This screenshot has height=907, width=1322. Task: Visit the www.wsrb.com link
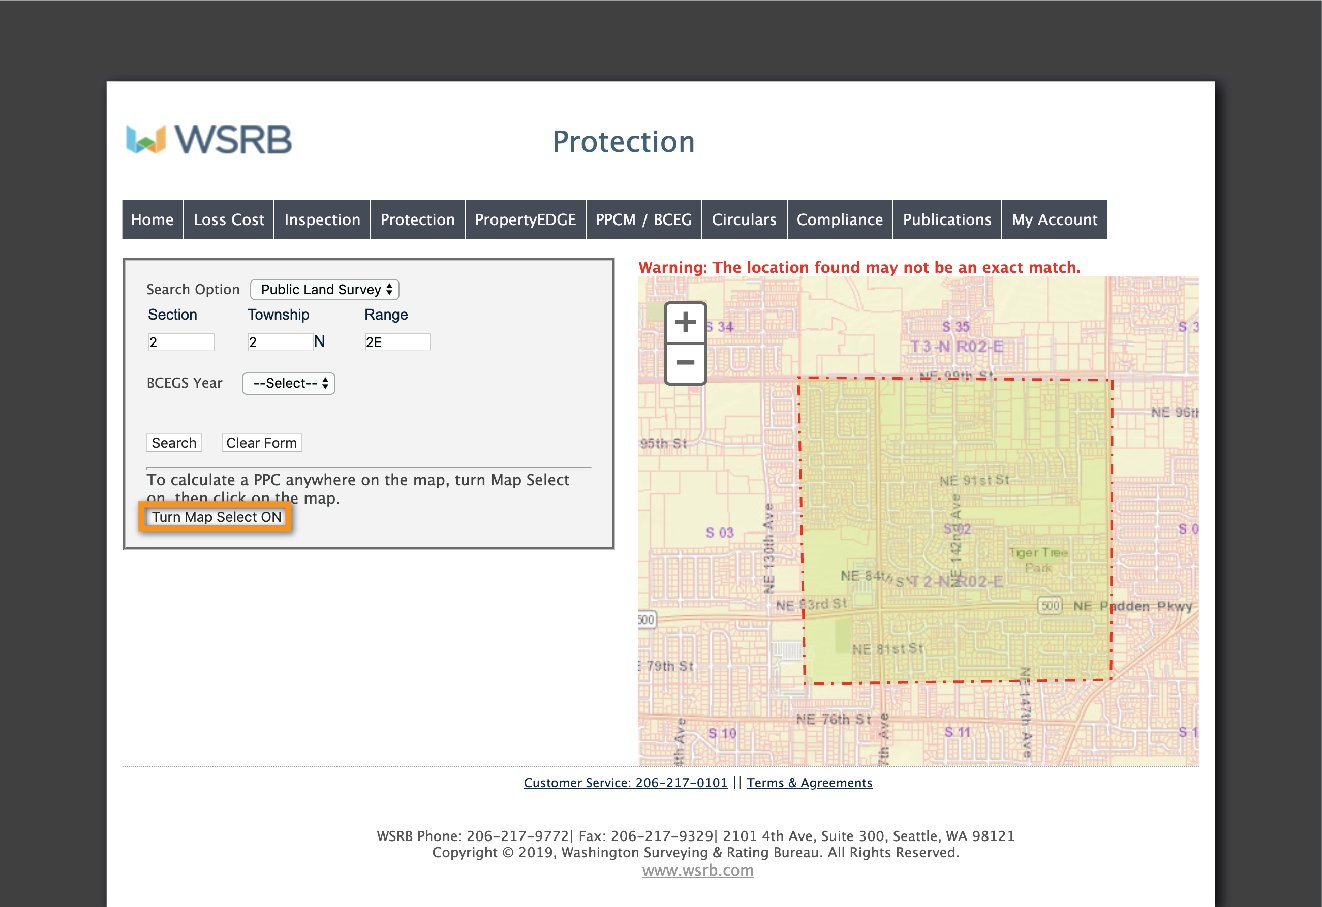(x=697, y=870)
